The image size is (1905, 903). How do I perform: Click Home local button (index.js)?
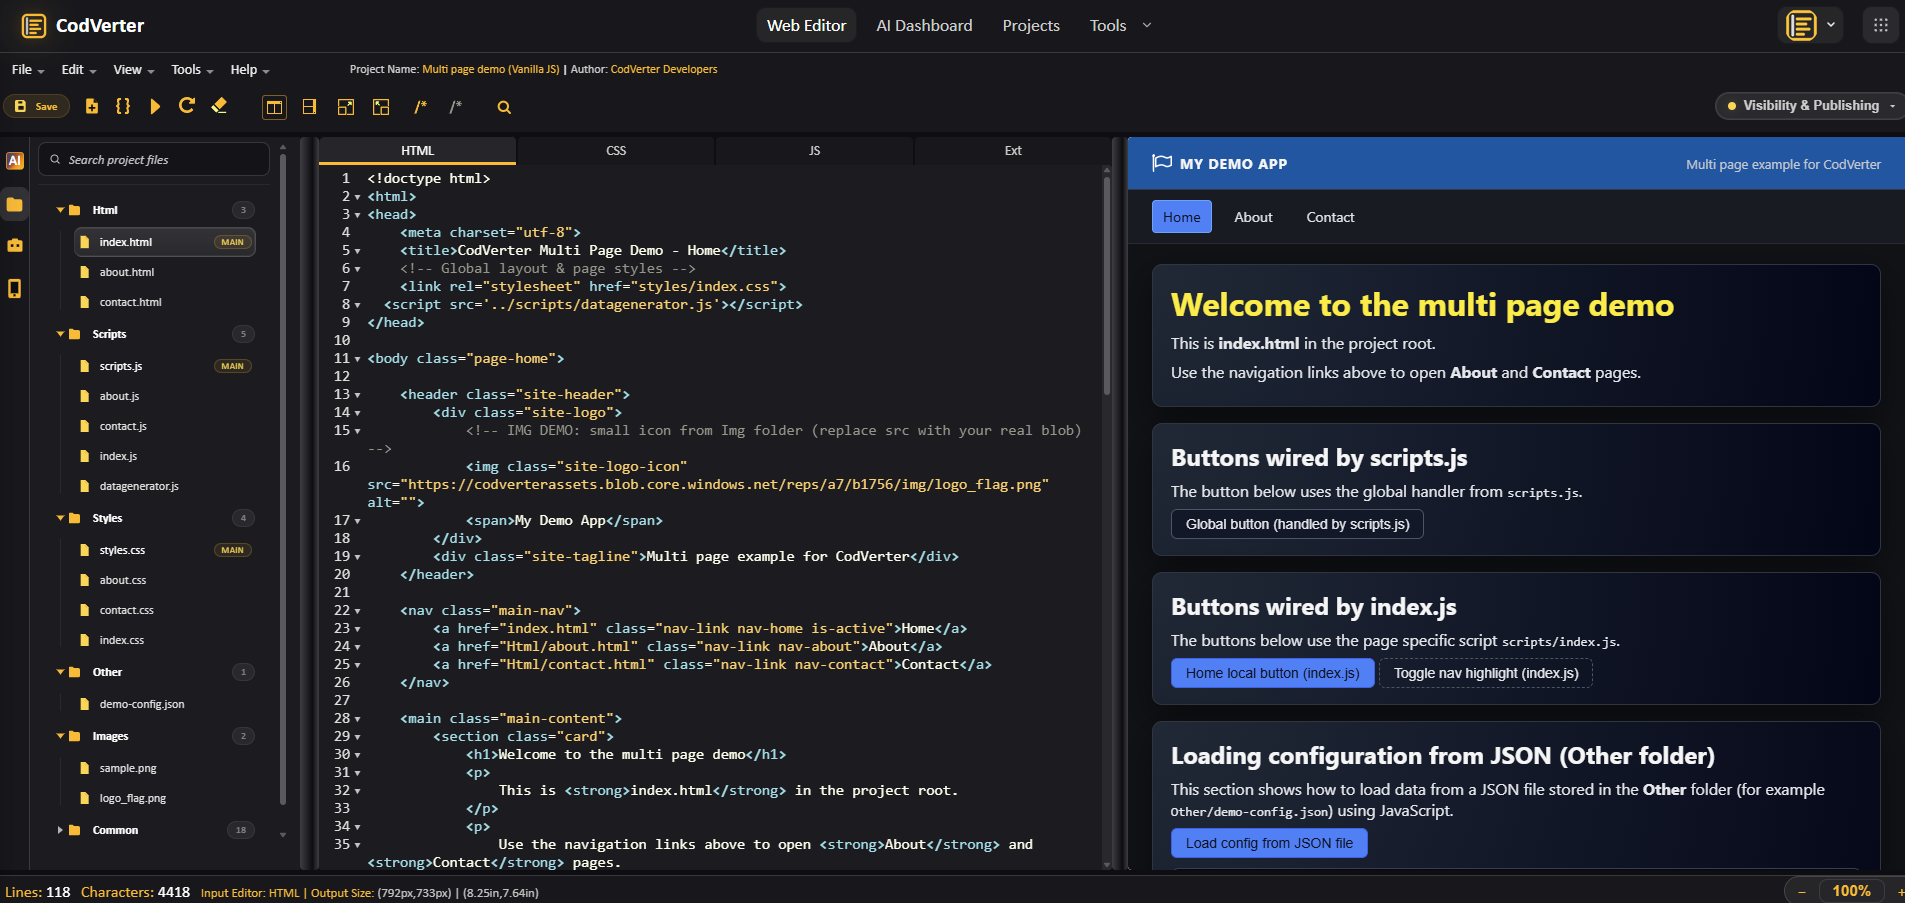[1272, 673]
